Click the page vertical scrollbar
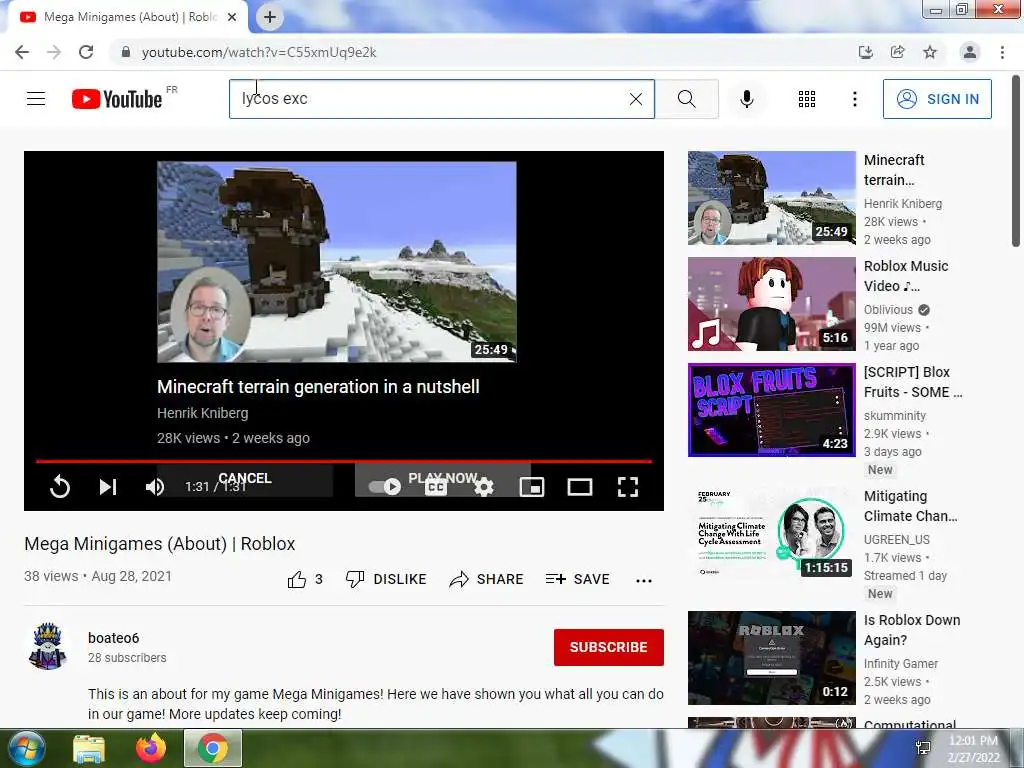Viewport: 1024px width, 768px height. pos(1016,161)
